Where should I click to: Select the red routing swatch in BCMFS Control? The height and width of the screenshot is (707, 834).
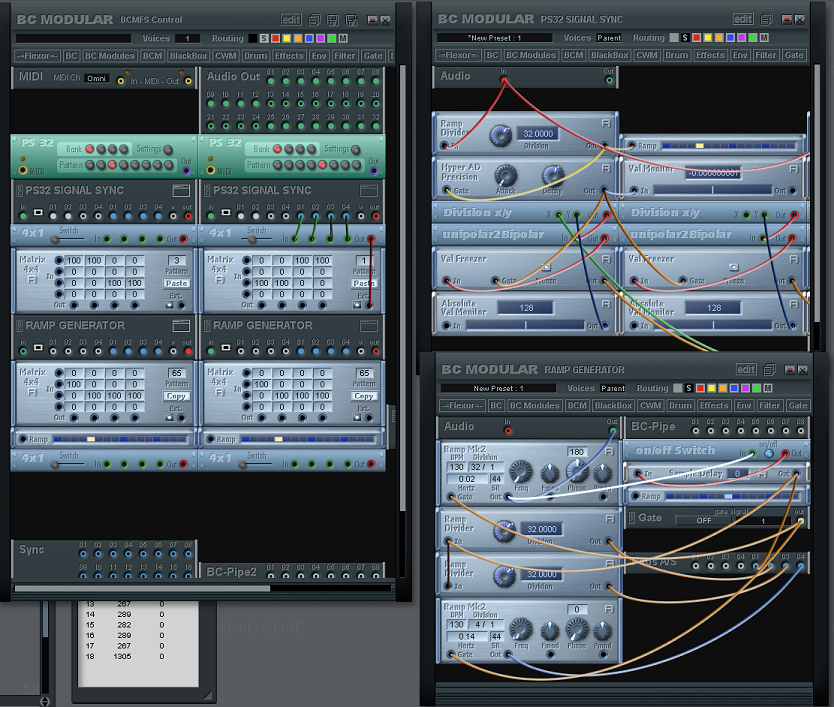(x=276, y=37)
